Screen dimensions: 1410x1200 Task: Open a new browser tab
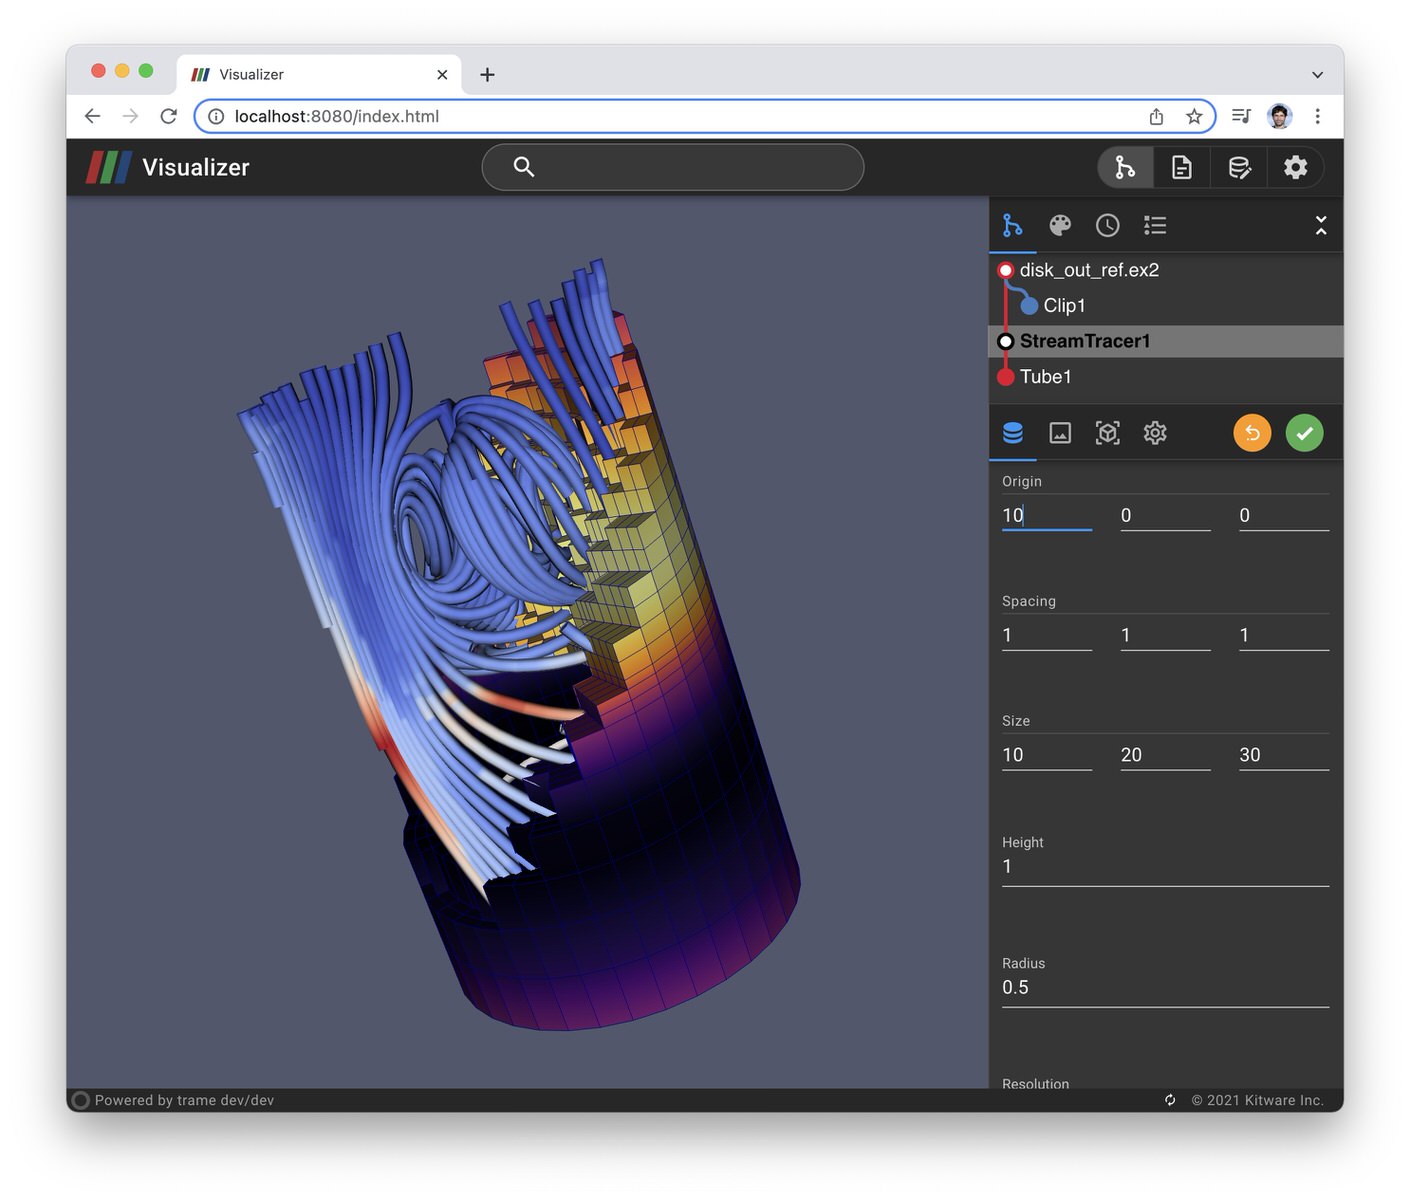click(x=487, y=74)
